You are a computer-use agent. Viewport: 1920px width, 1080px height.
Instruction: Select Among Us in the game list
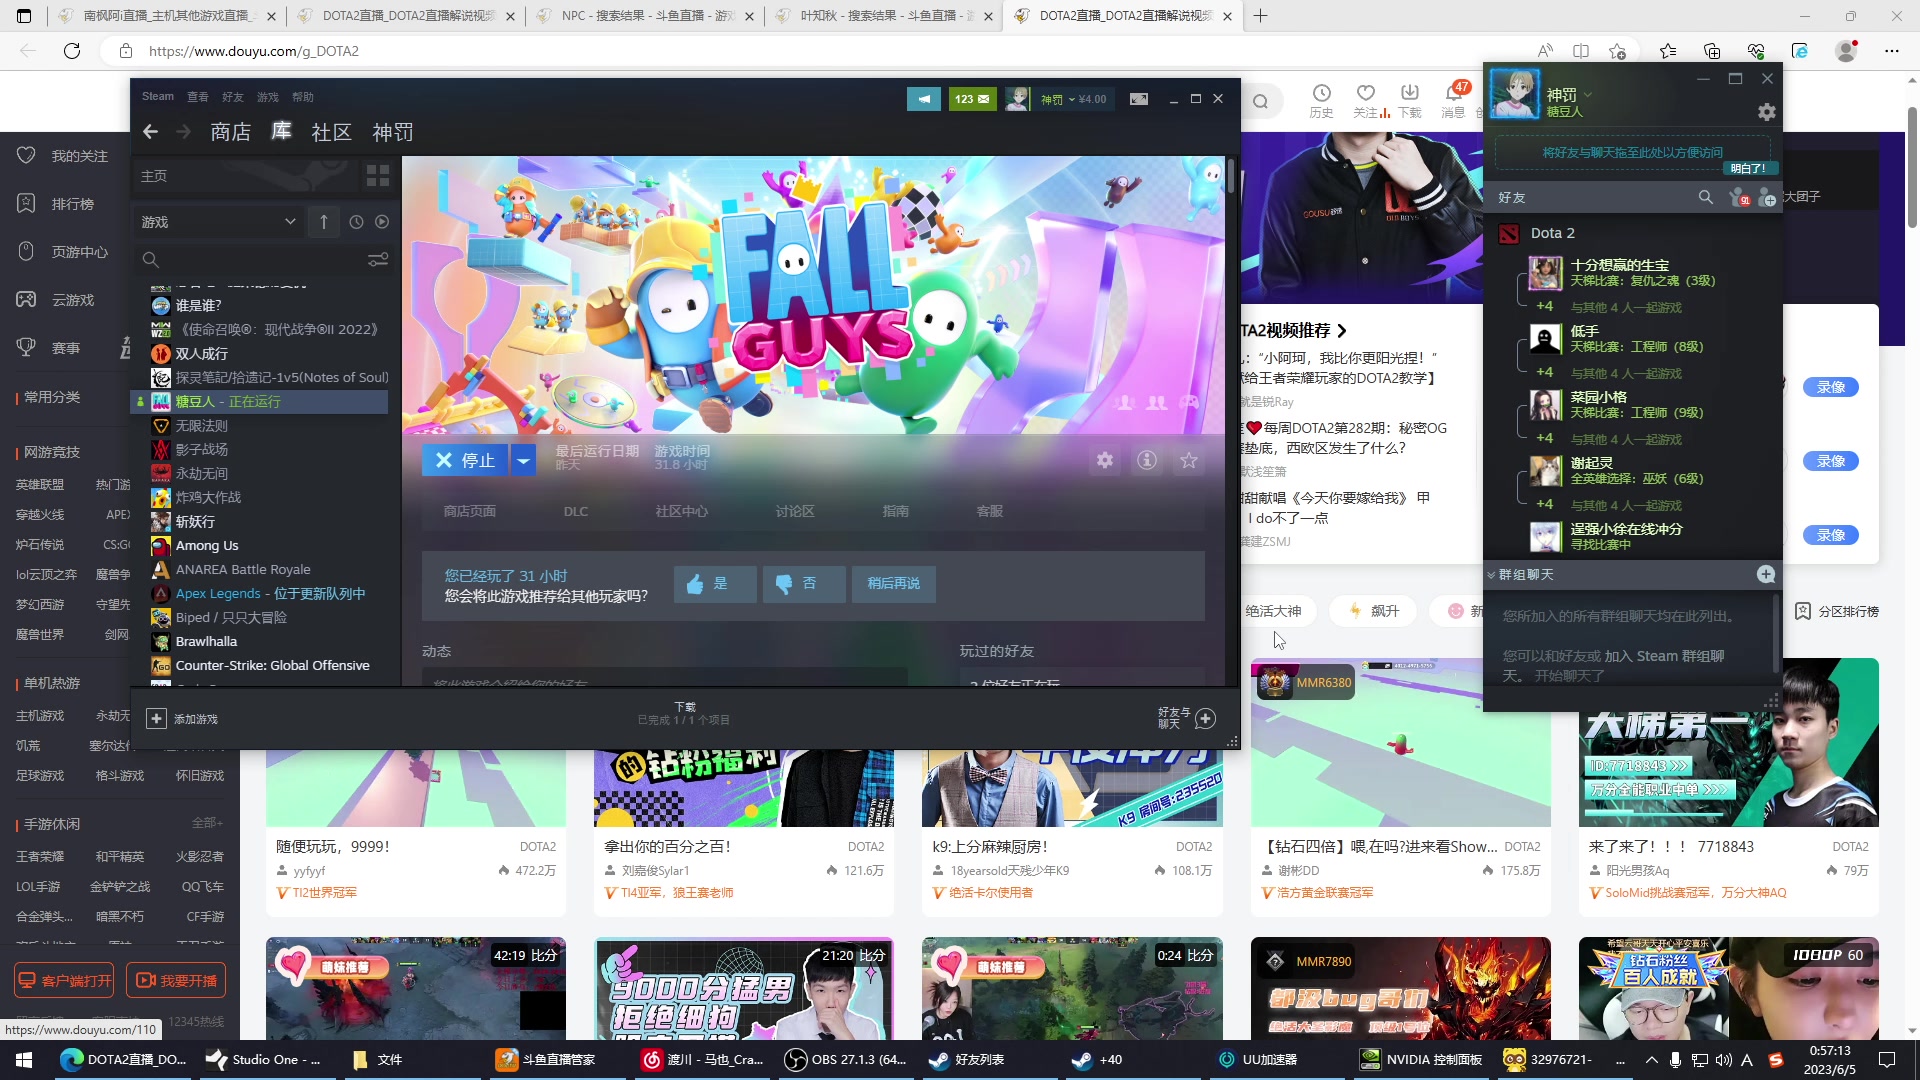207,546
